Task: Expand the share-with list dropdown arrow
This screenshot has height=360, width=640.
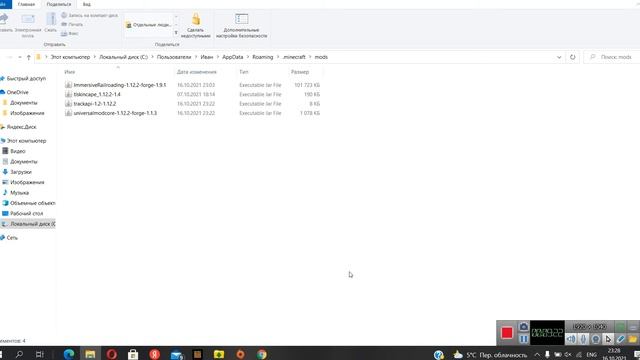Action: pos(176,33)
